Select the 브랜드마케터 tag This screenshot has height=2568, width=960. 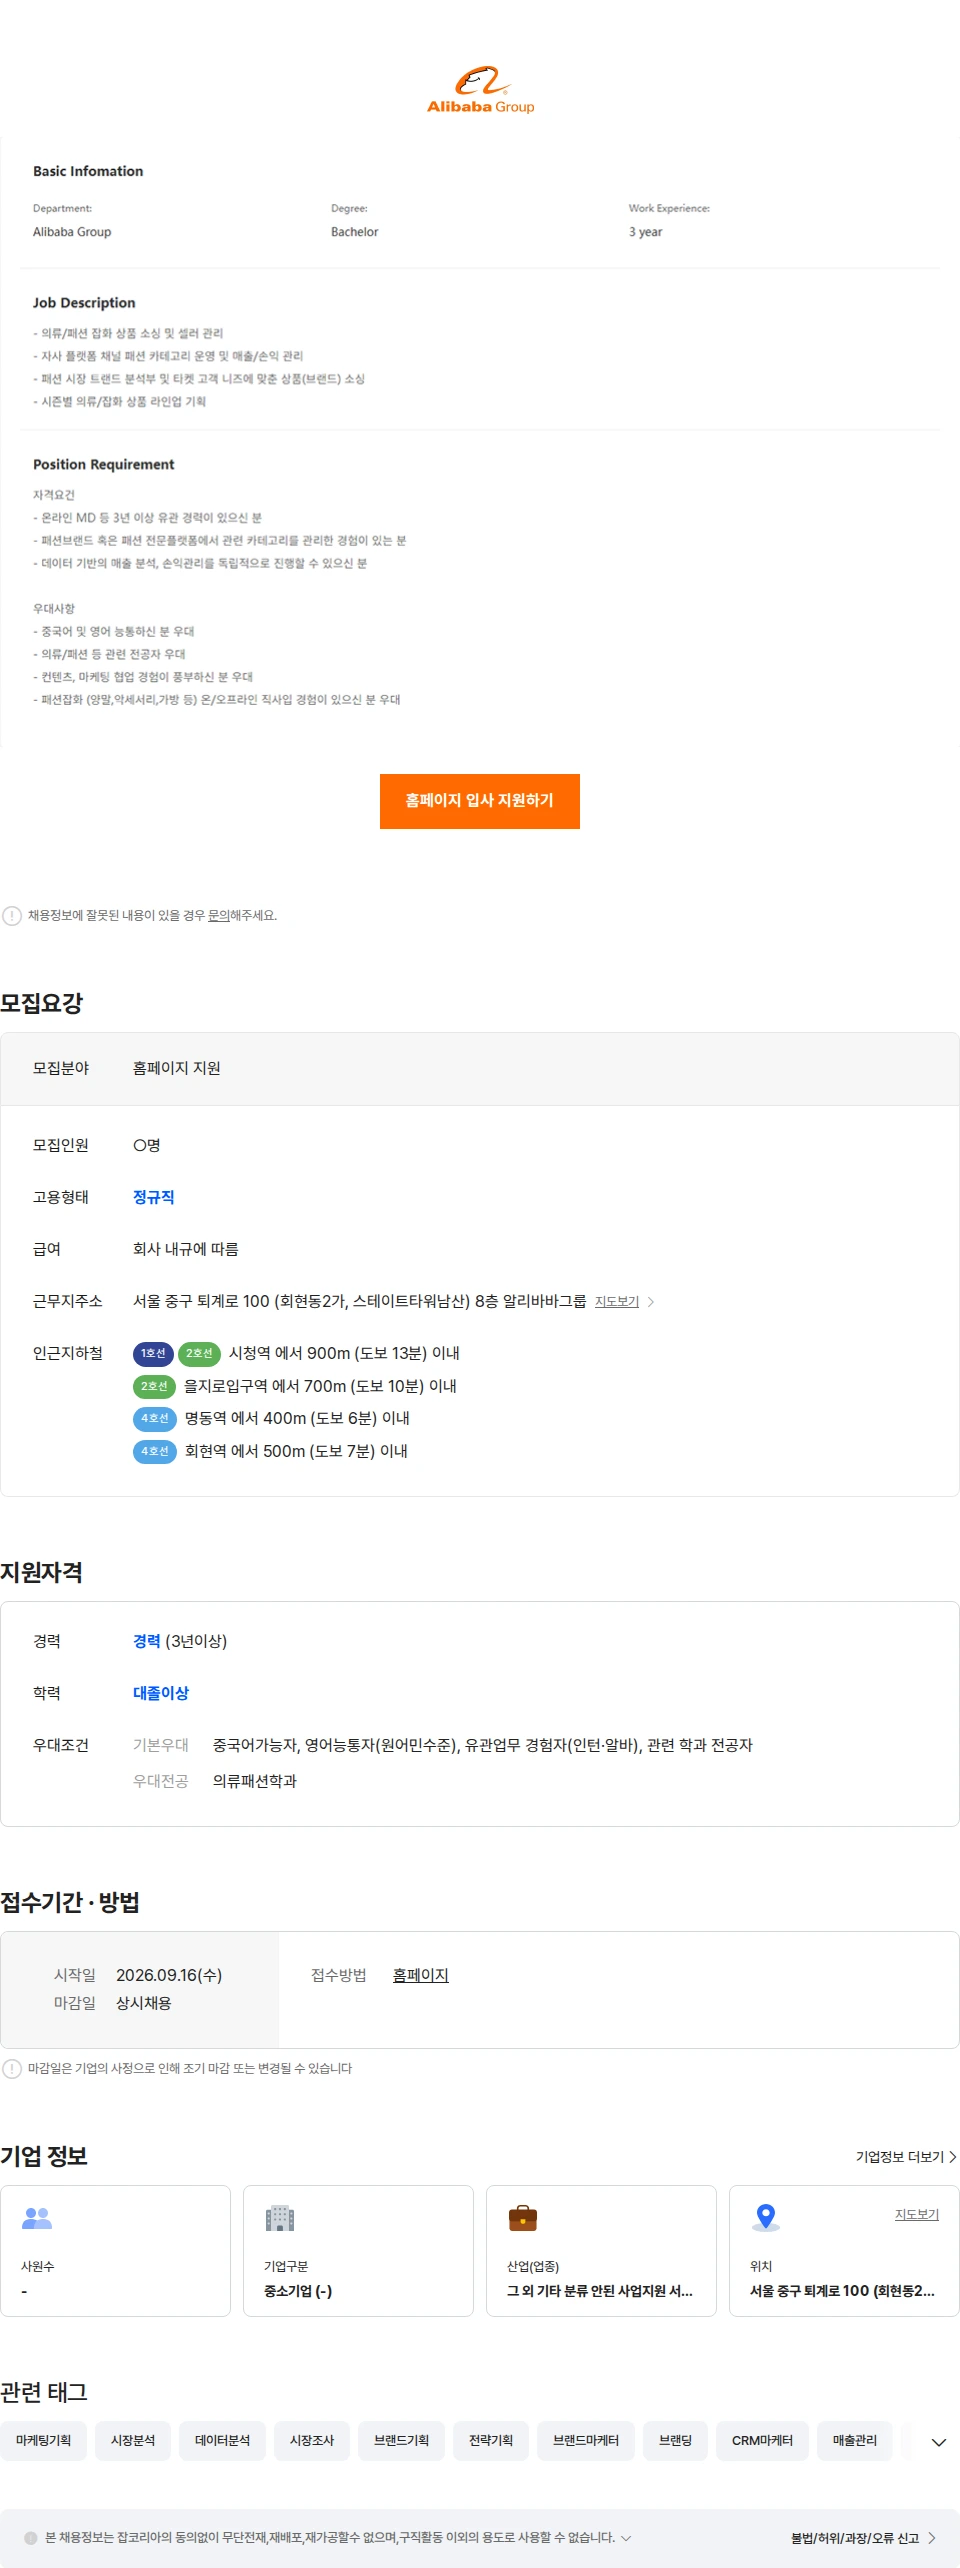[586, 2441]
